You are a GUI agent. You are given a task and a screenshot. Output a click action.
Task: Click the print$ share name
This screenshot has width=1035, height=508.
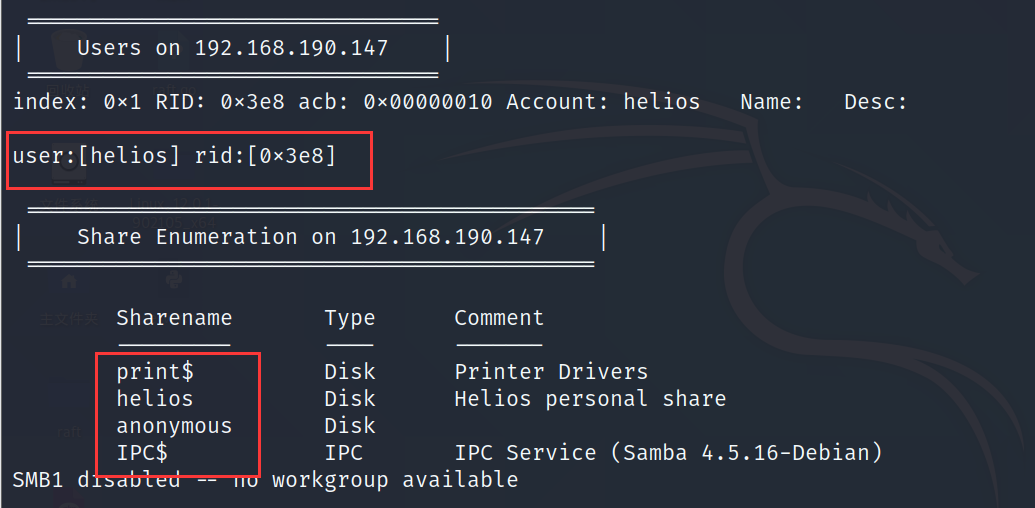(x=154, y=372)
